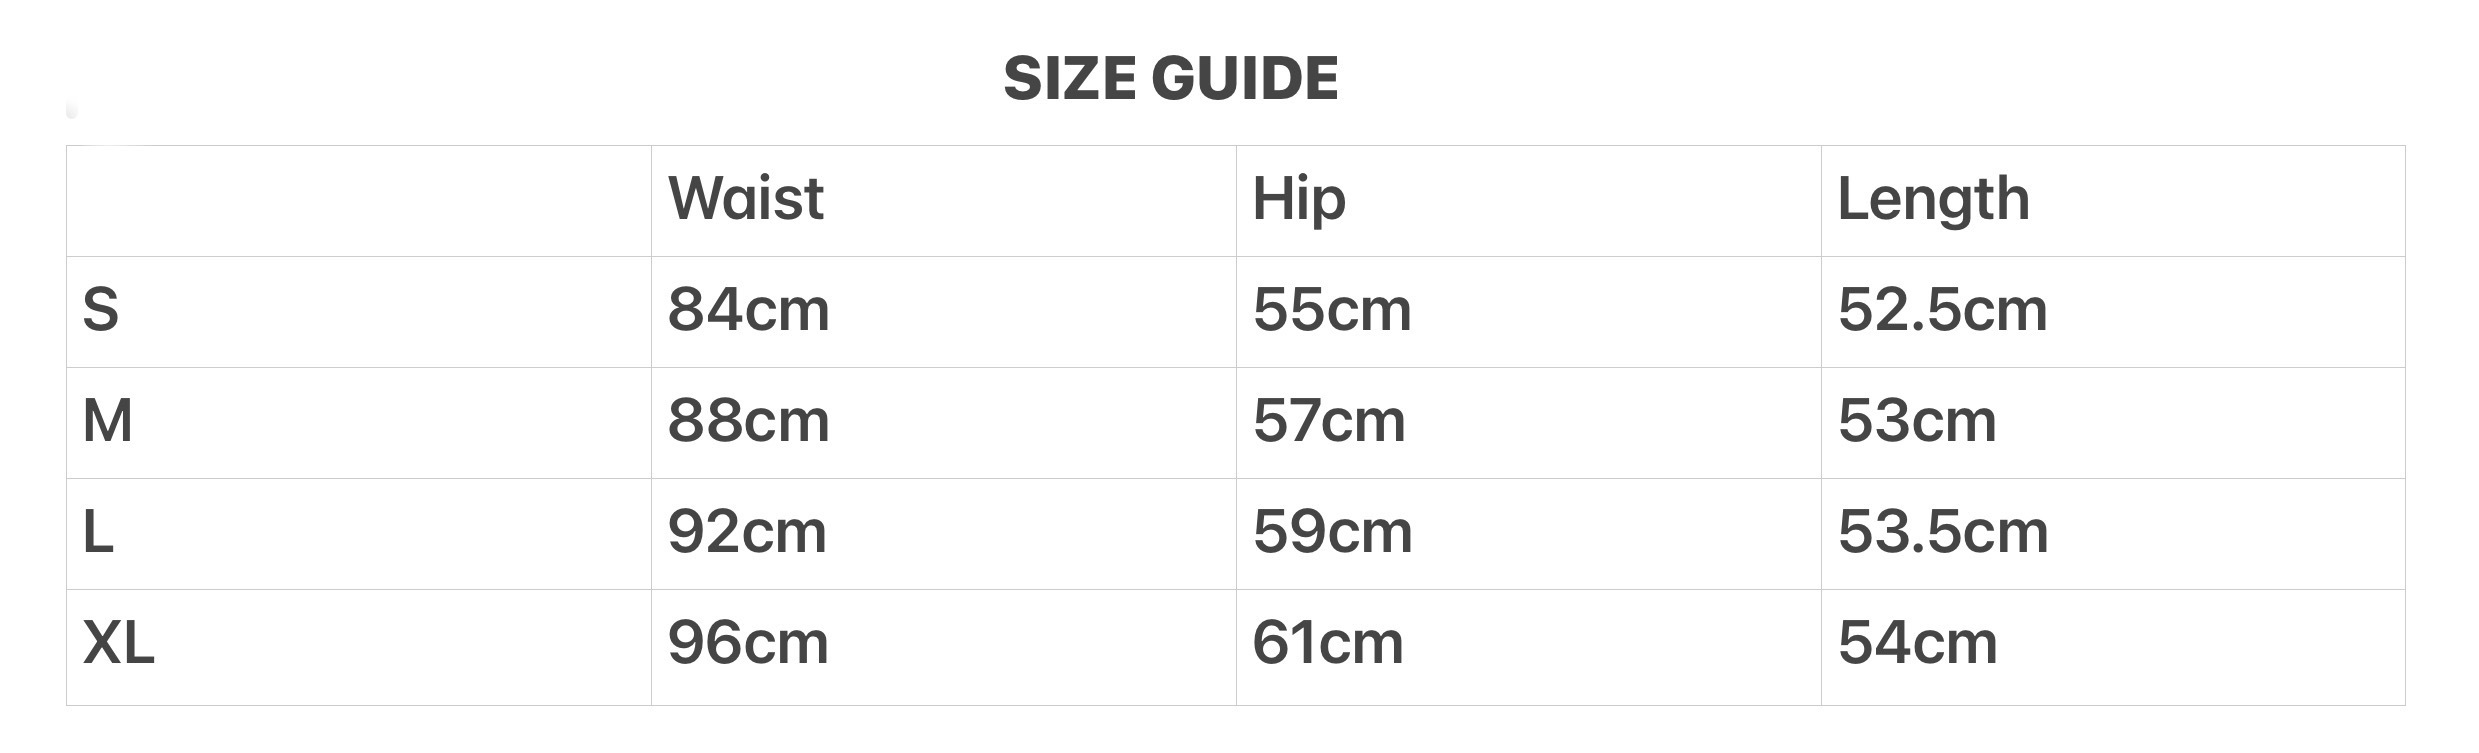2479x753 pixels.
Task: Select the 54cm length cell
Action: click(1917, 642)
